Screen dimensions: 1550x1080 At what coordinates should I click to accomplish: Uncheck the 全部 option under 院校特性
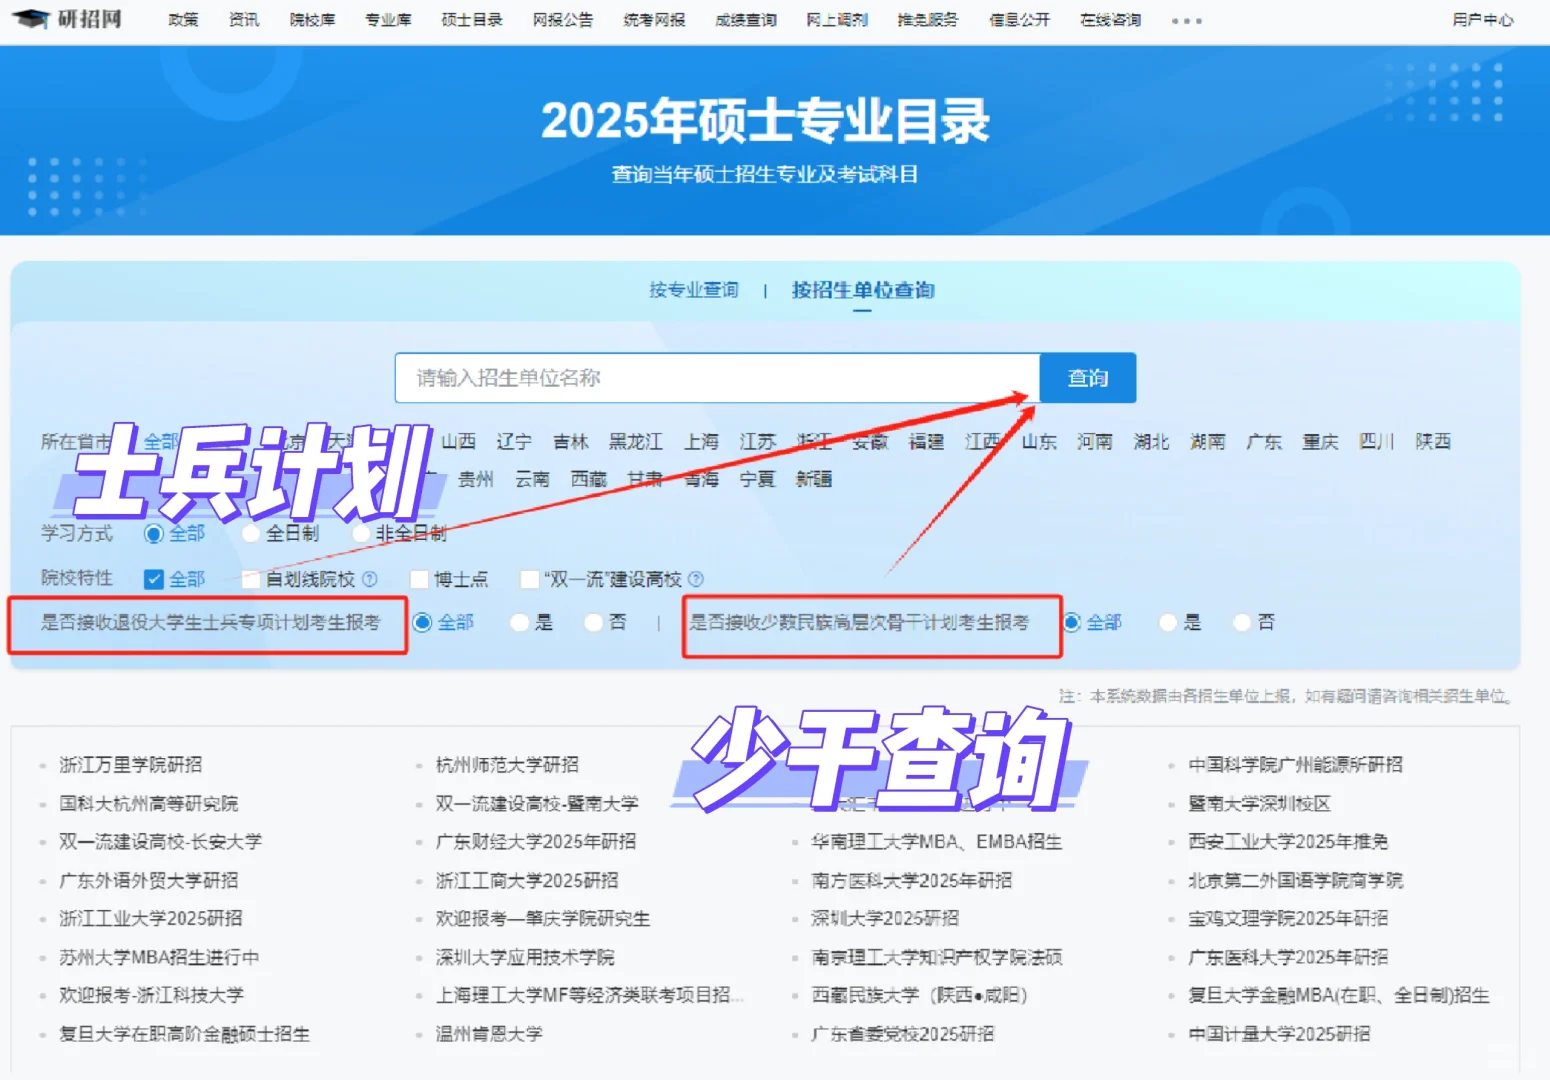click(152, 578)
